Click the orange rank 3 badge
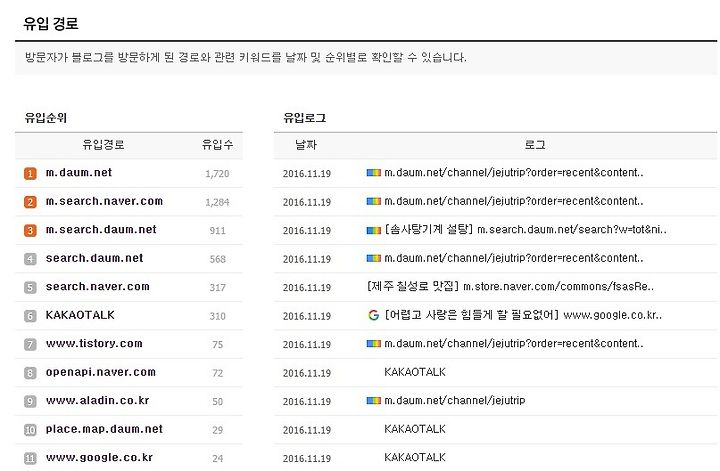Image resolution: width=720 pixels, height=471 pixels. pyautogui.click(x=30, y=230)
